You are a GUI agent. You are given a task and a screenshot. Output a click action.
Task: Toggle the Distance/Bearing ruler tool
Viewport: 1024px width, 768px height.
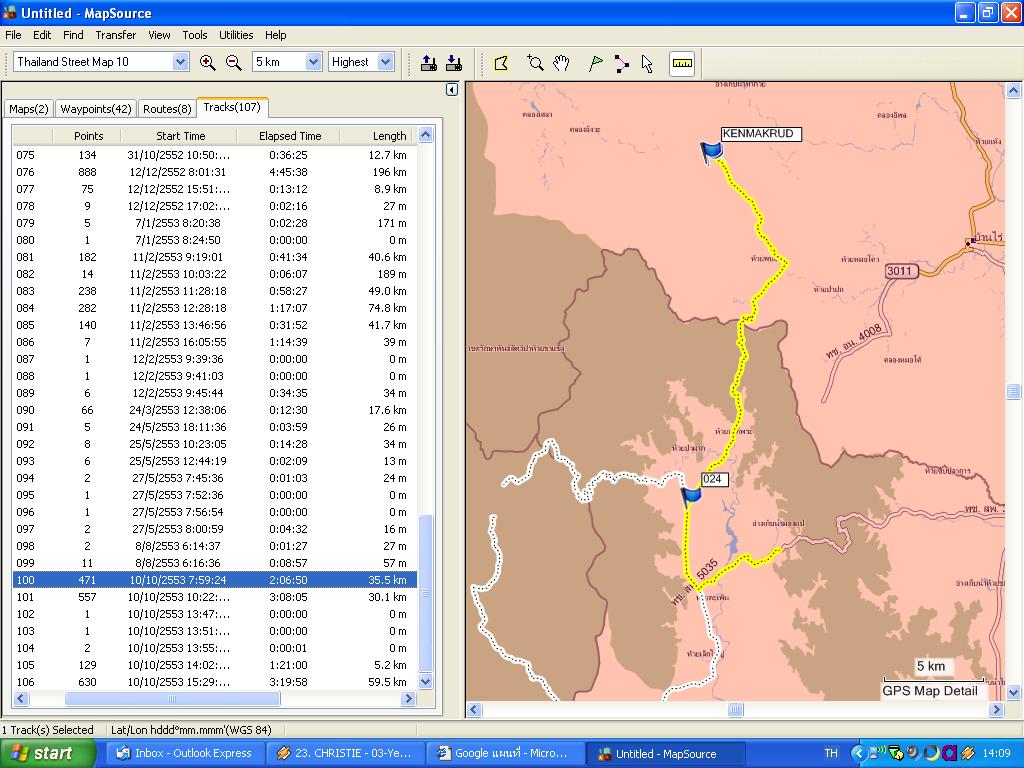click(682, 63)
